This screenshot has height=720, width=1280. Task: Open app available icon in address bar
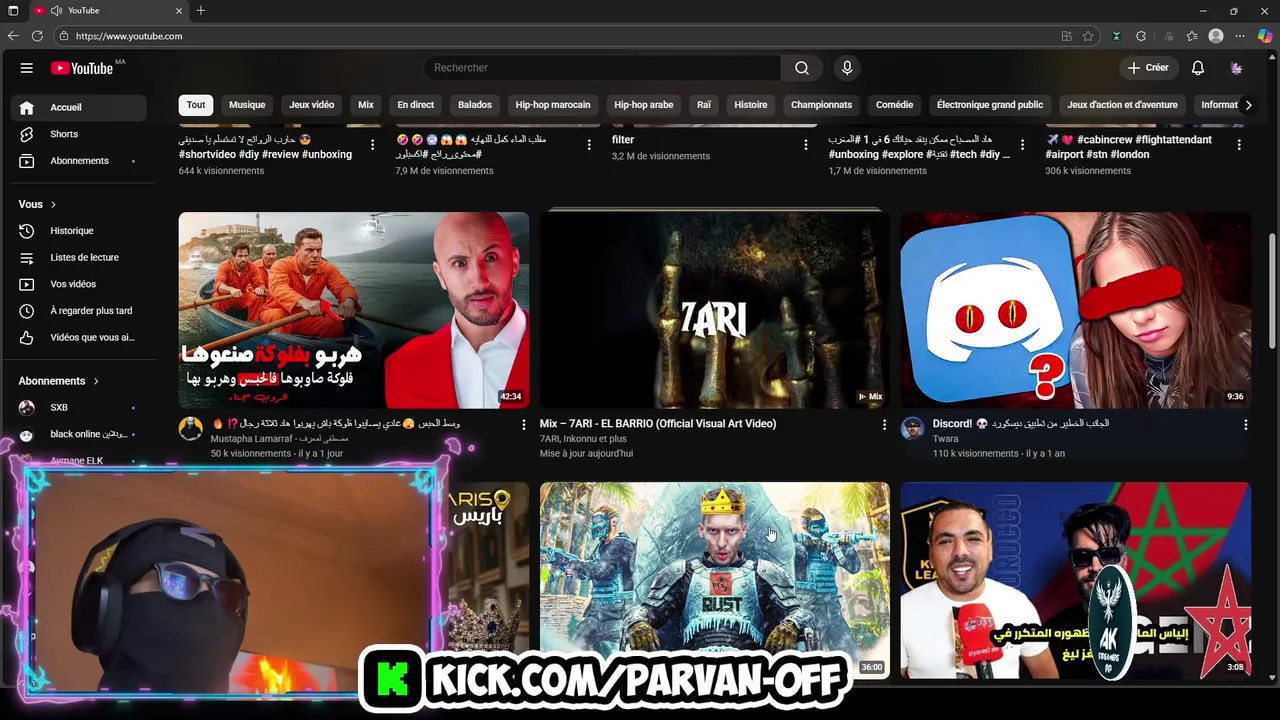tap(1066, 36)
